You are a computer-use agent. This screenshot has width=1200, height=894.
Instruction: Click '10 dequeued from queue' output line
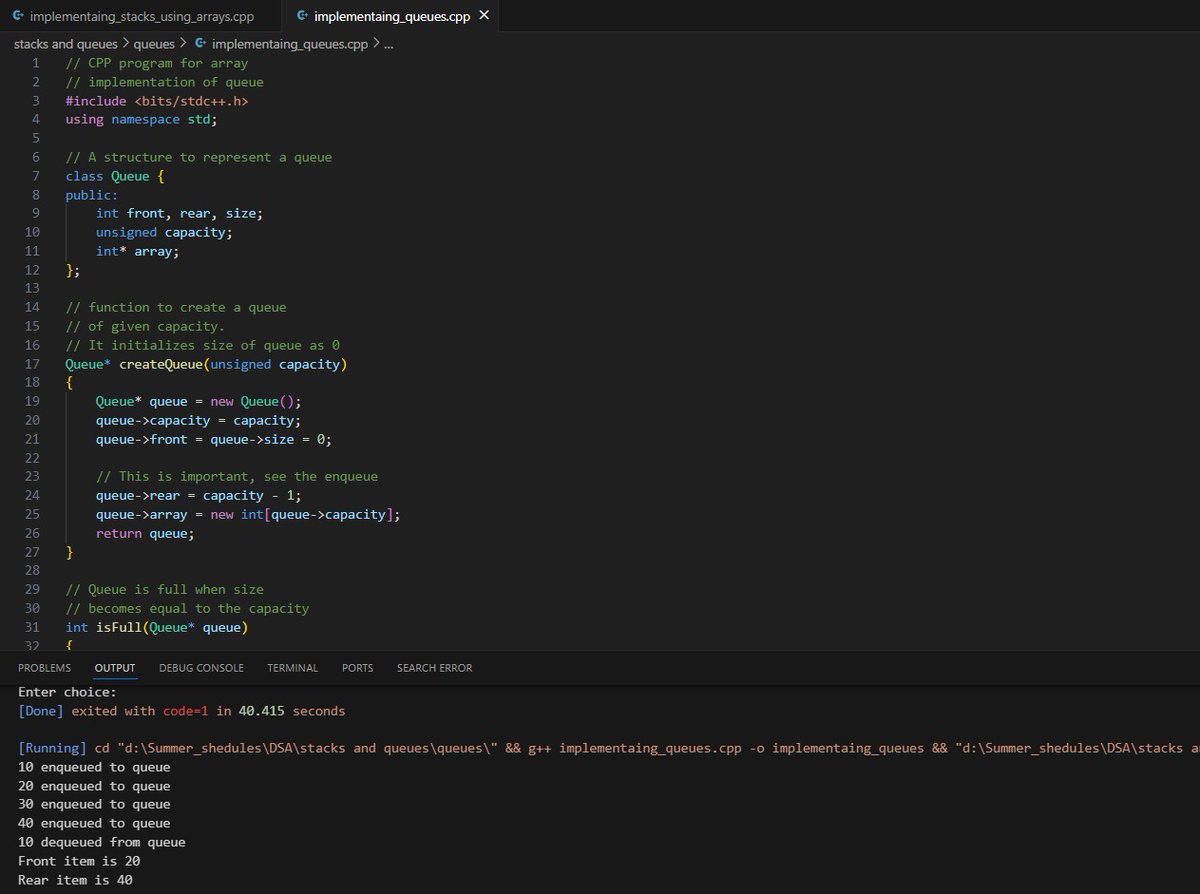(102, 842)
